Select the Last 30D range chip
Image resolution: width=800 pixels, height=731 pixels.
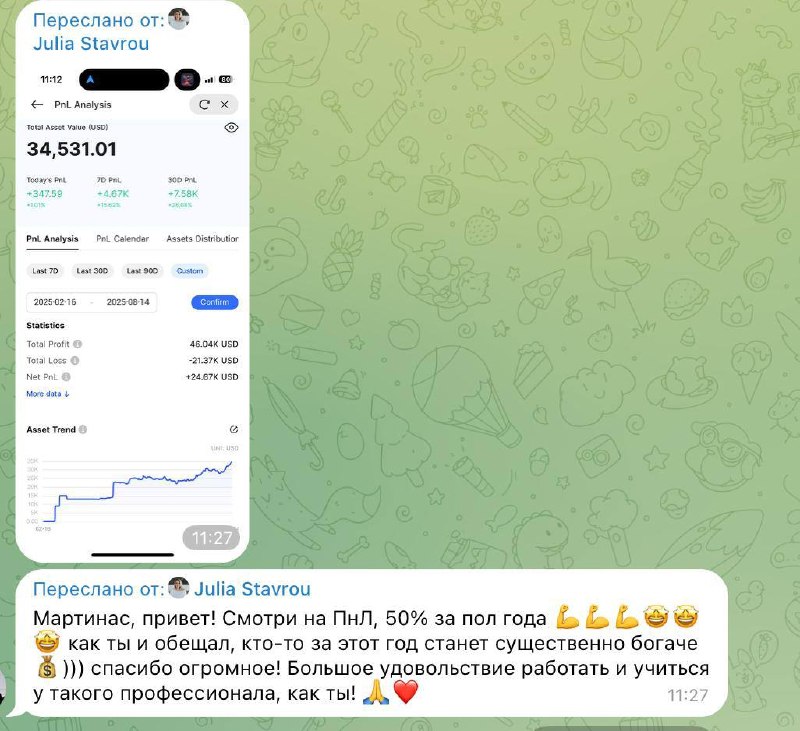click(x=92, y=271)
